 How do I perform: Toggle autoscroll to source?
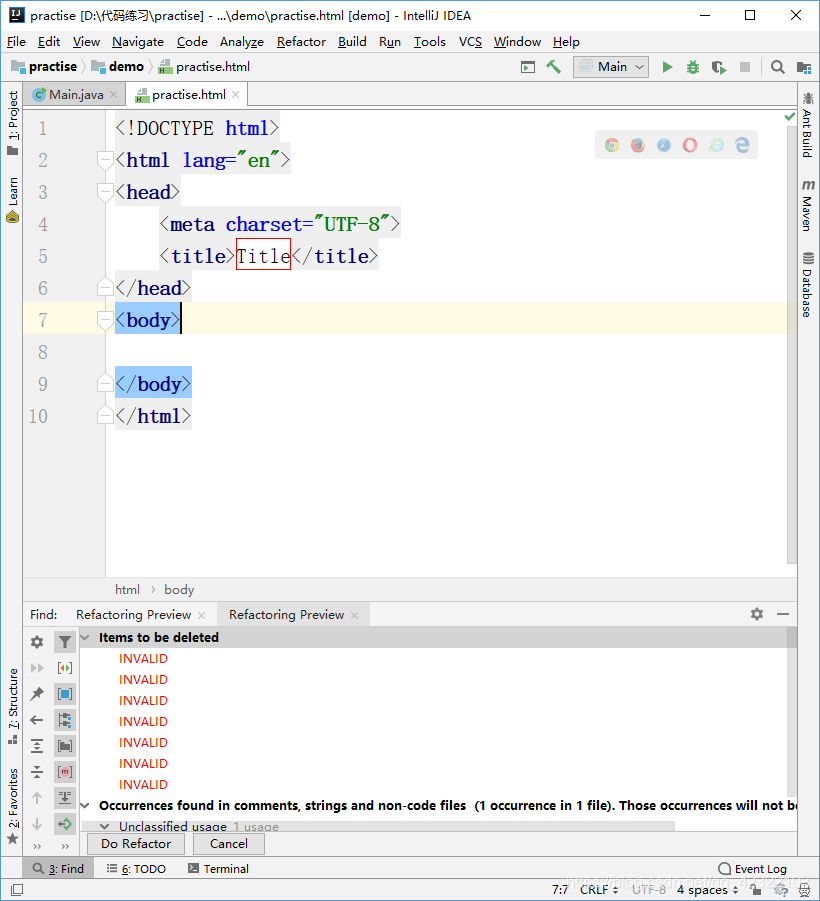coord(65,798)
